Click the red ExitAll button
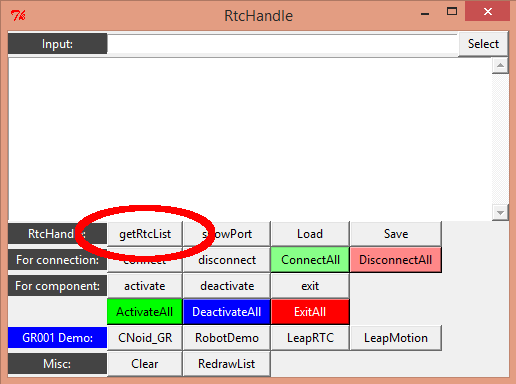This screenshot has height=384, width=516. 310,312
